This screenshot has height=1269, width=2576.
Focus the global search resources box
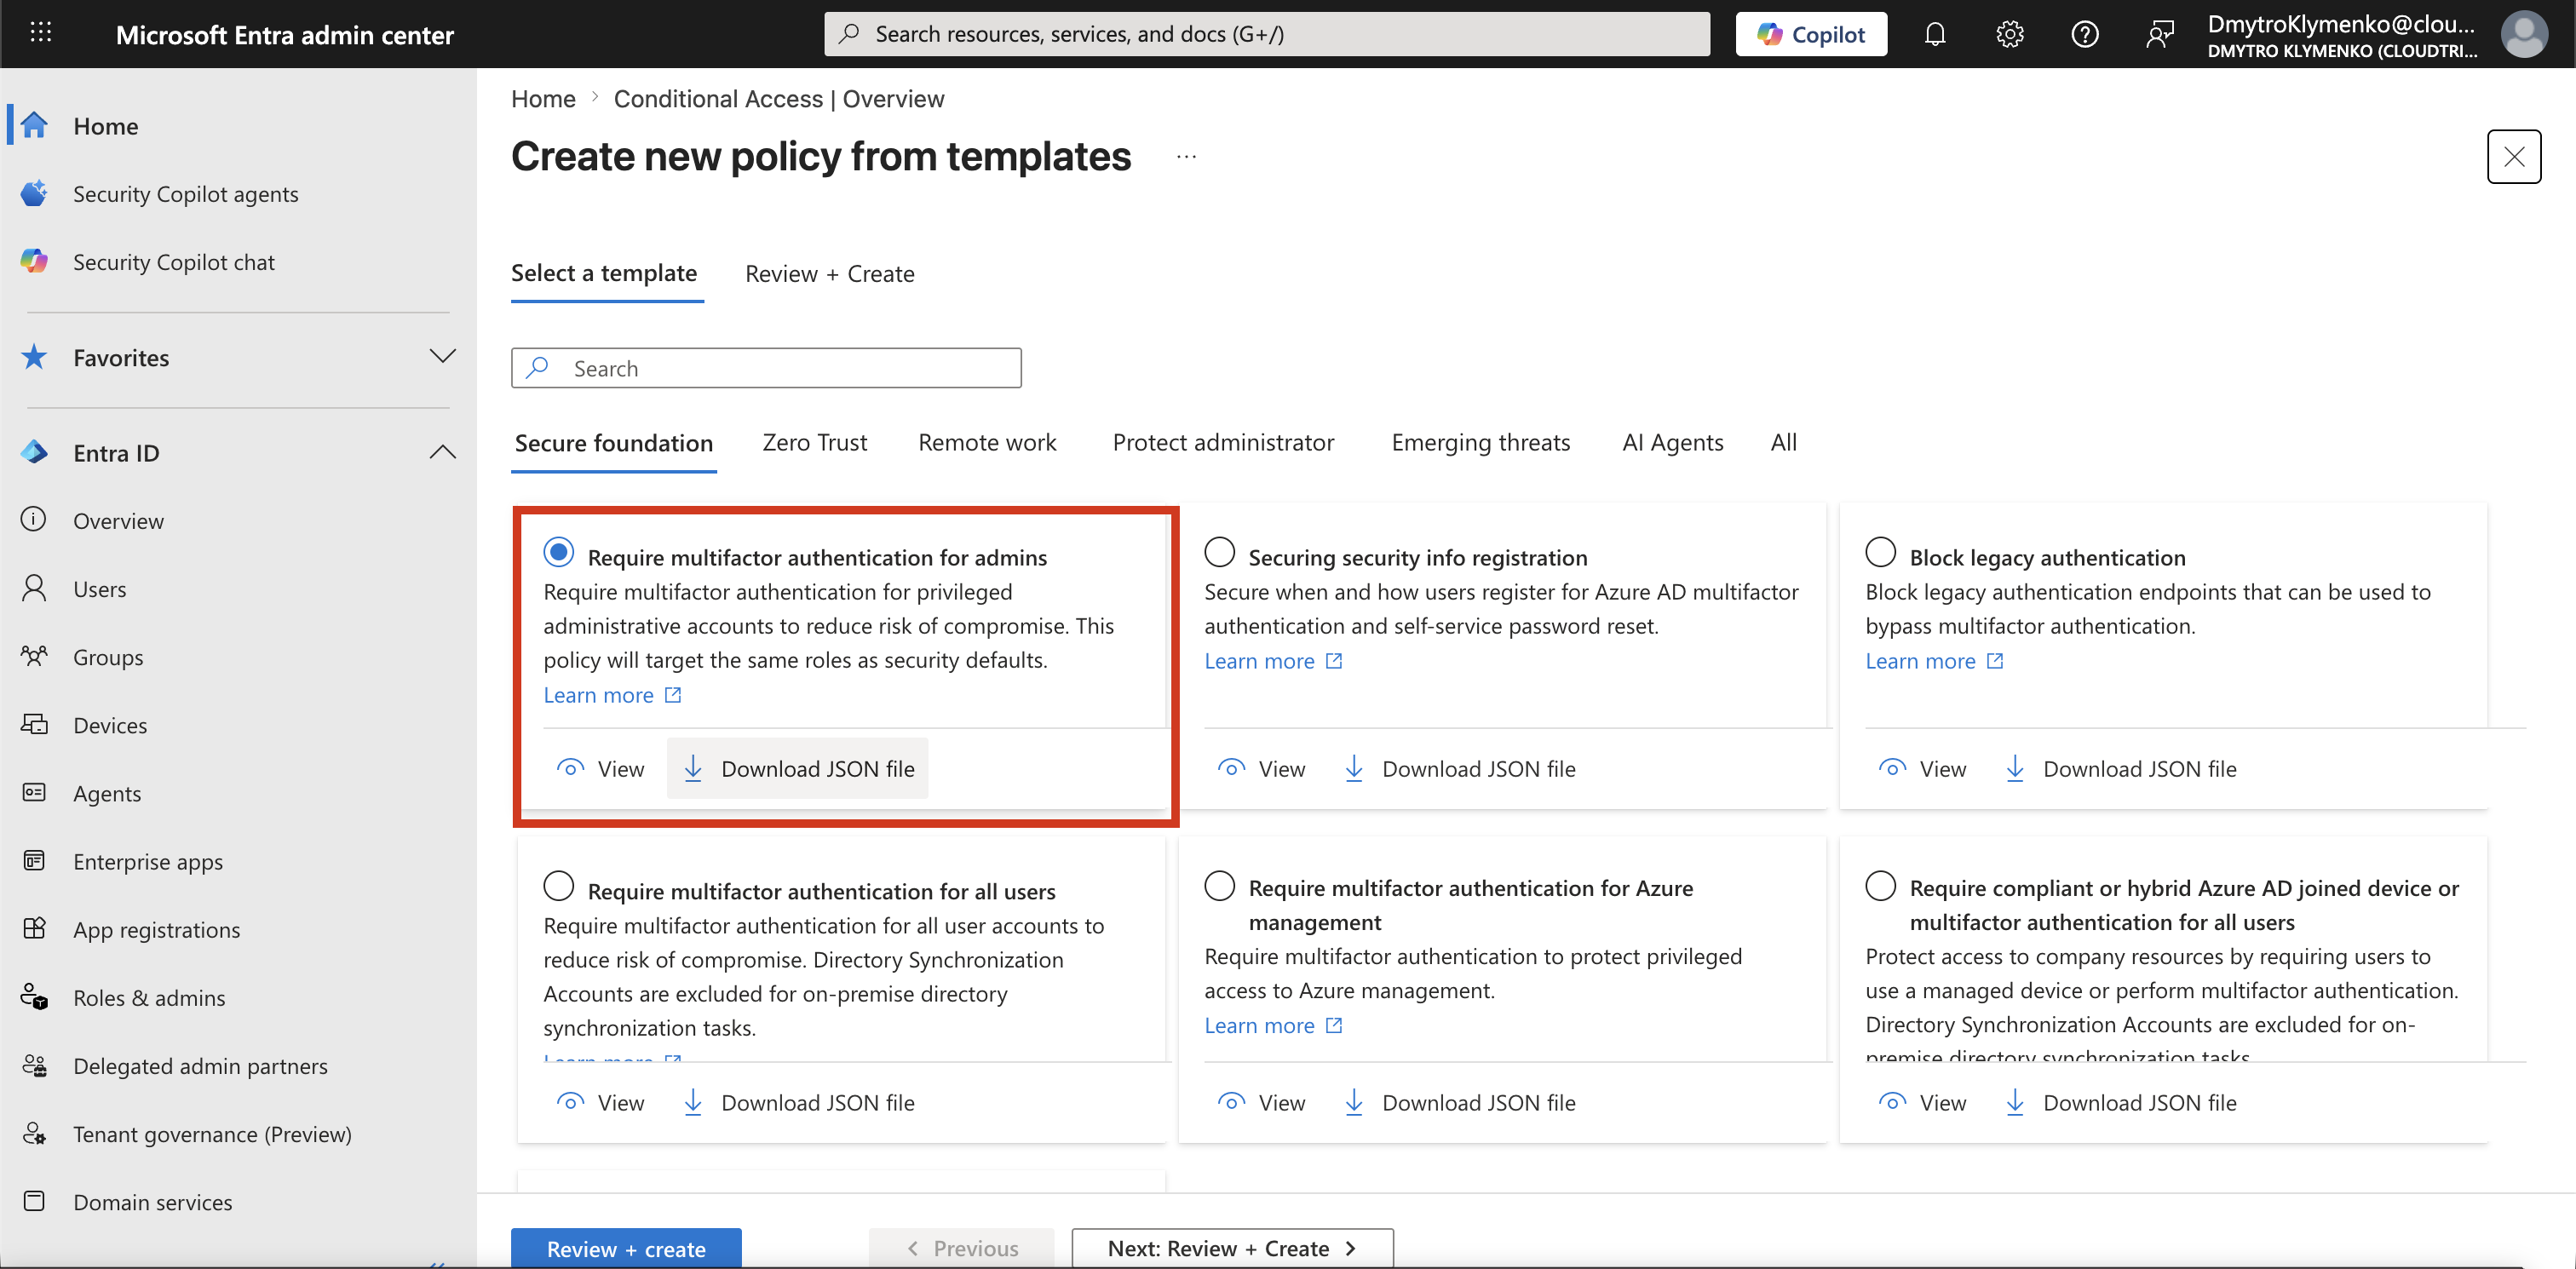(x=1266, y=34)
